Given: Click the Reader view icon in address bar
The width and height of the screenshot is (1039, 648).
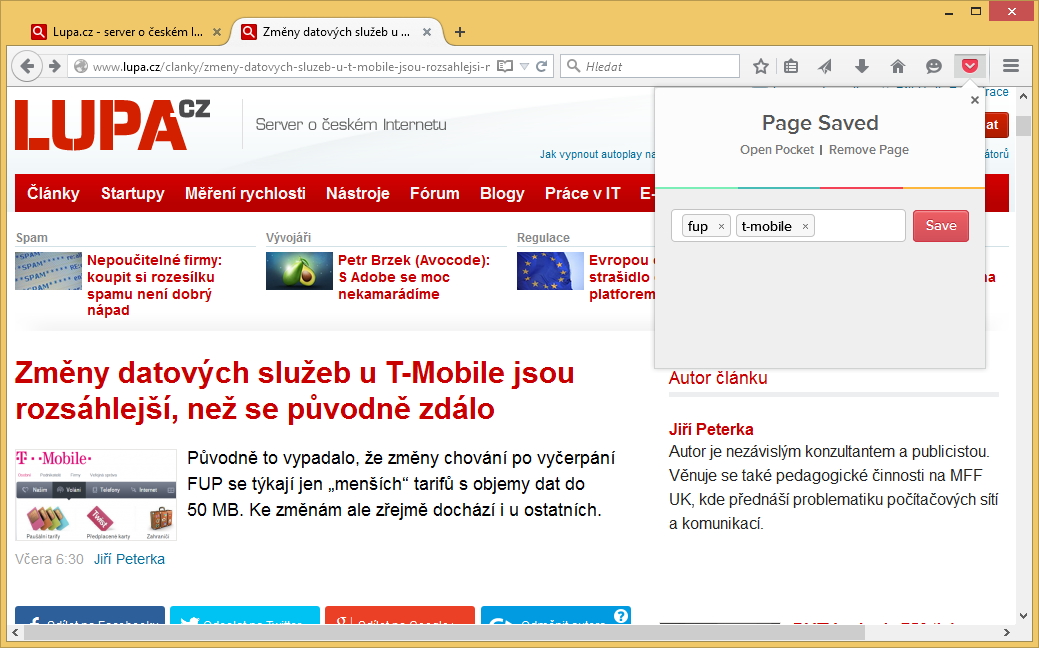Looking at the screenshot, I should 505,66.
